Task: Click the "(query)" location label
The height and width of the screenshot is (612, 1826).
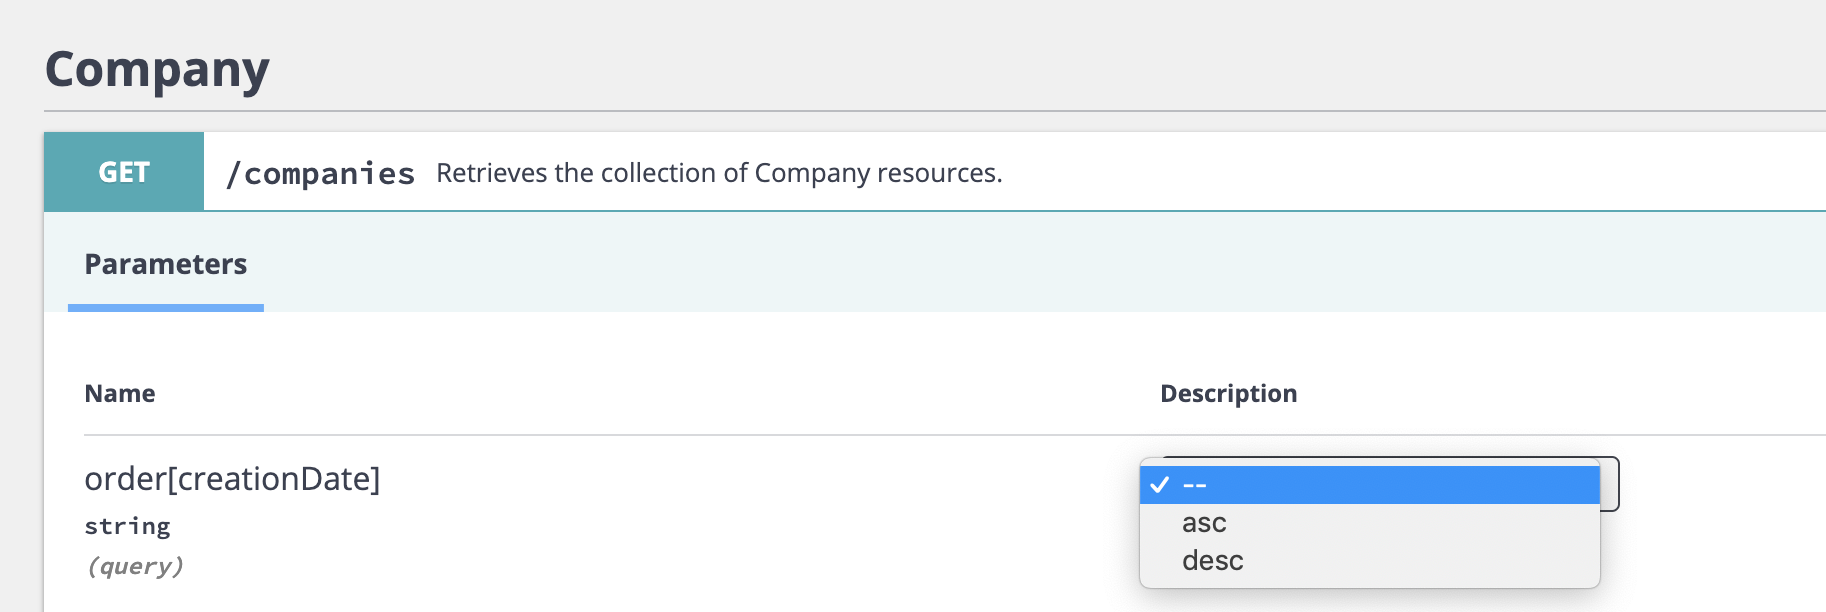Action: (x=135, y=566)
